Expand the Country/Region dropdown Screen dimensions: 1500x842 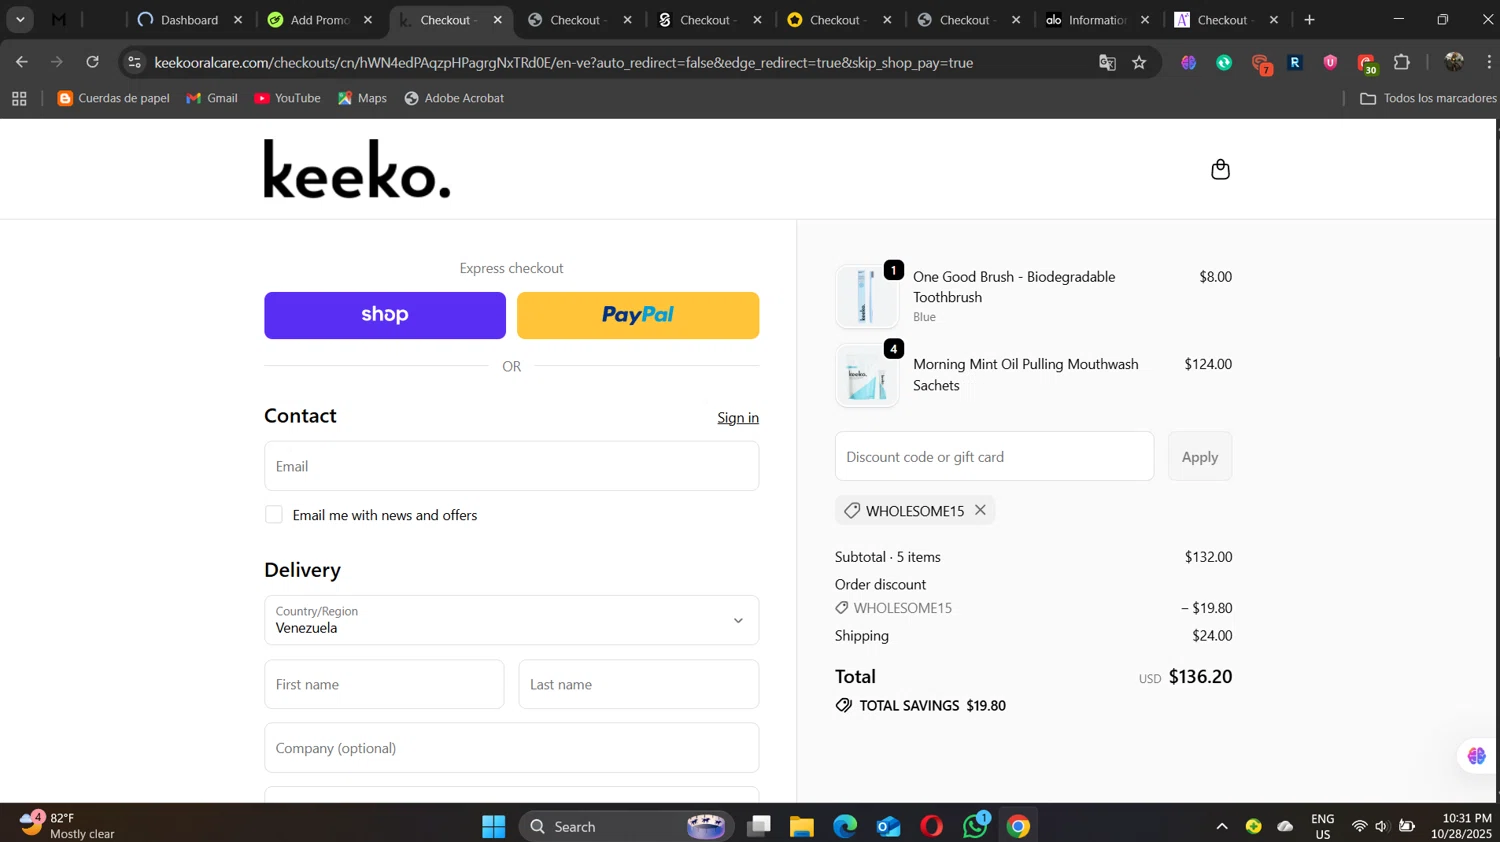pyautogui.click(x=511, y=620)
